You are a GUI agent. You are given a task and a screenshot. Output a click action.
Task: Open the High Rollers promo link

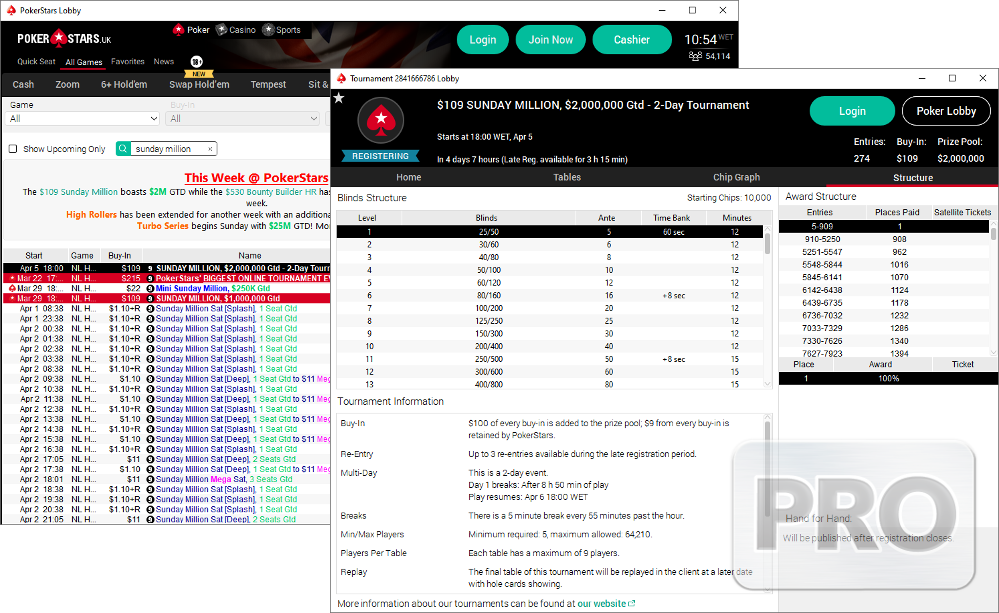91,215
